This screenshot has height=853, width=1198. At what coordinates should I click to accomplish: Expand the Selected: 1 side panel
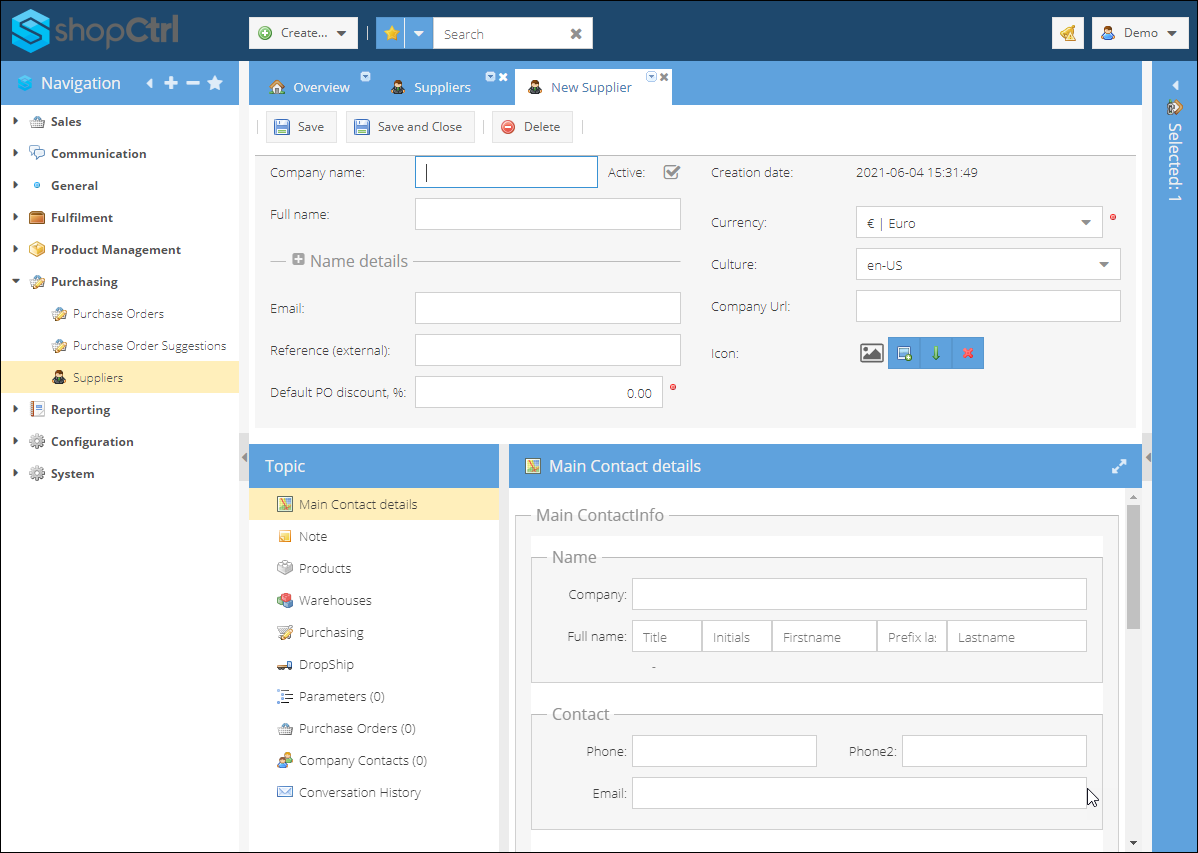tap(1174, 86)
